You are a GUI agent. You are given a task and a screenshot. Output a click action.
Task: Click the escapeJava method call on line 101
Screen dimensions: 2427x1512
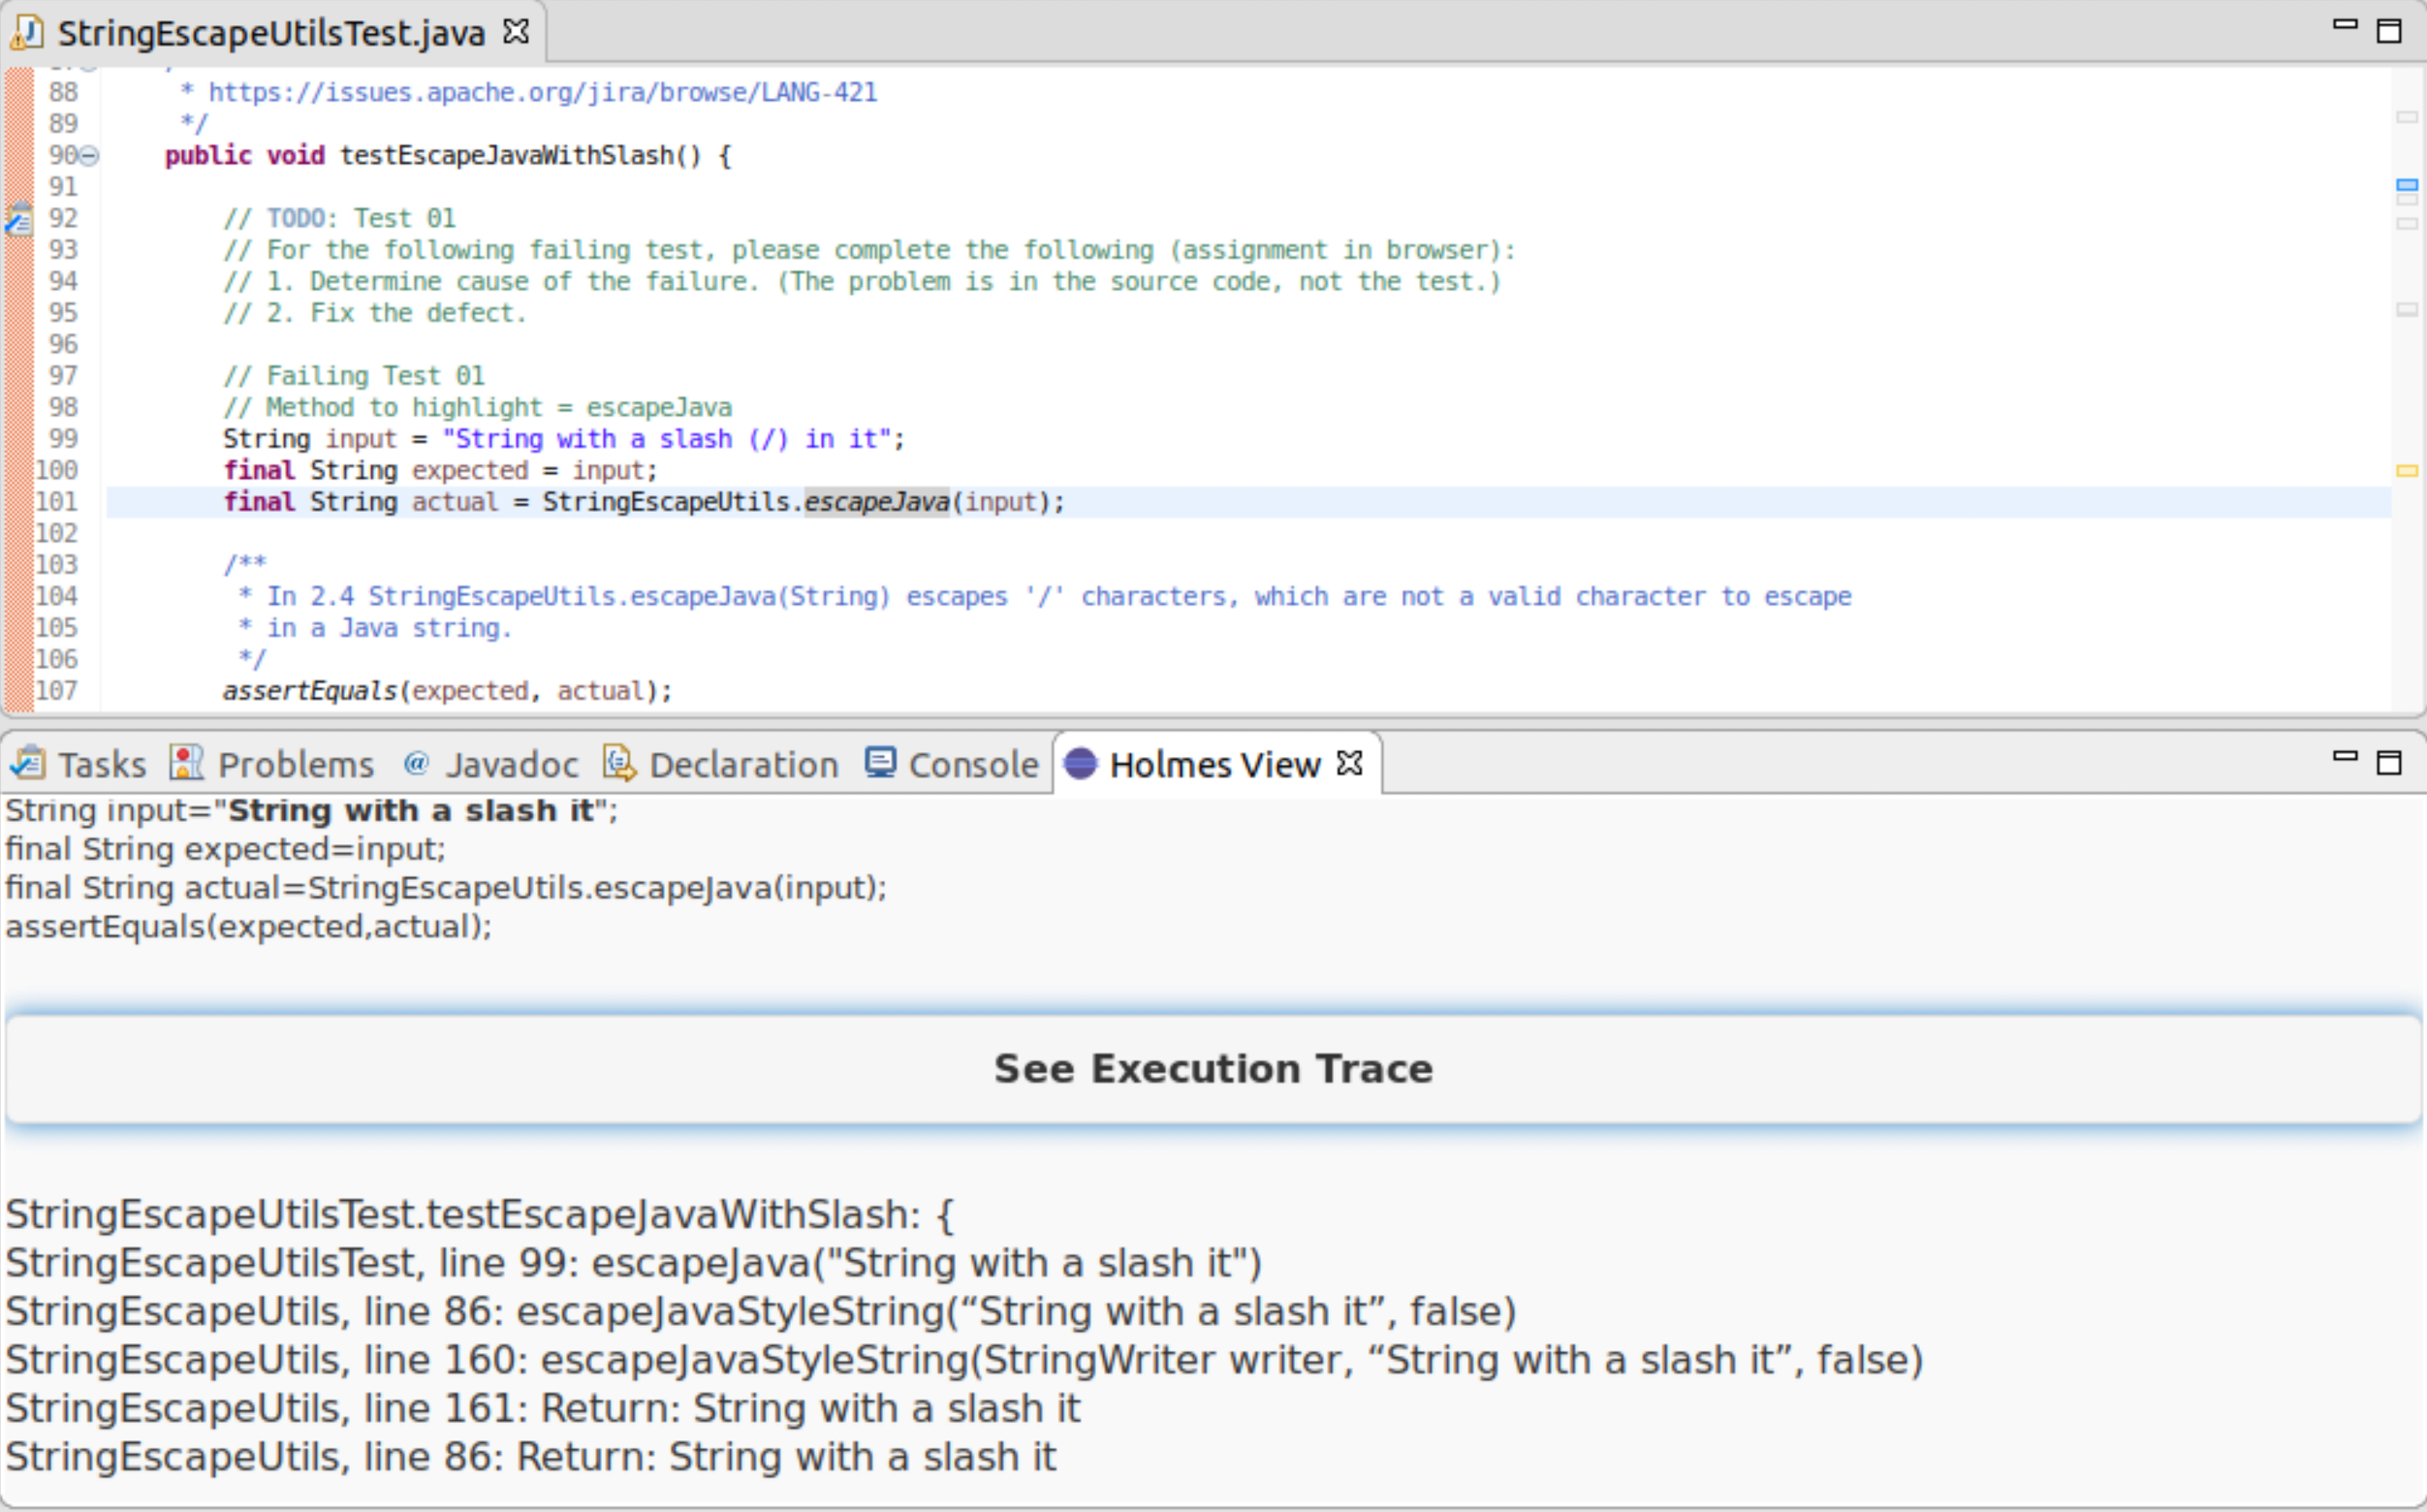876,502
